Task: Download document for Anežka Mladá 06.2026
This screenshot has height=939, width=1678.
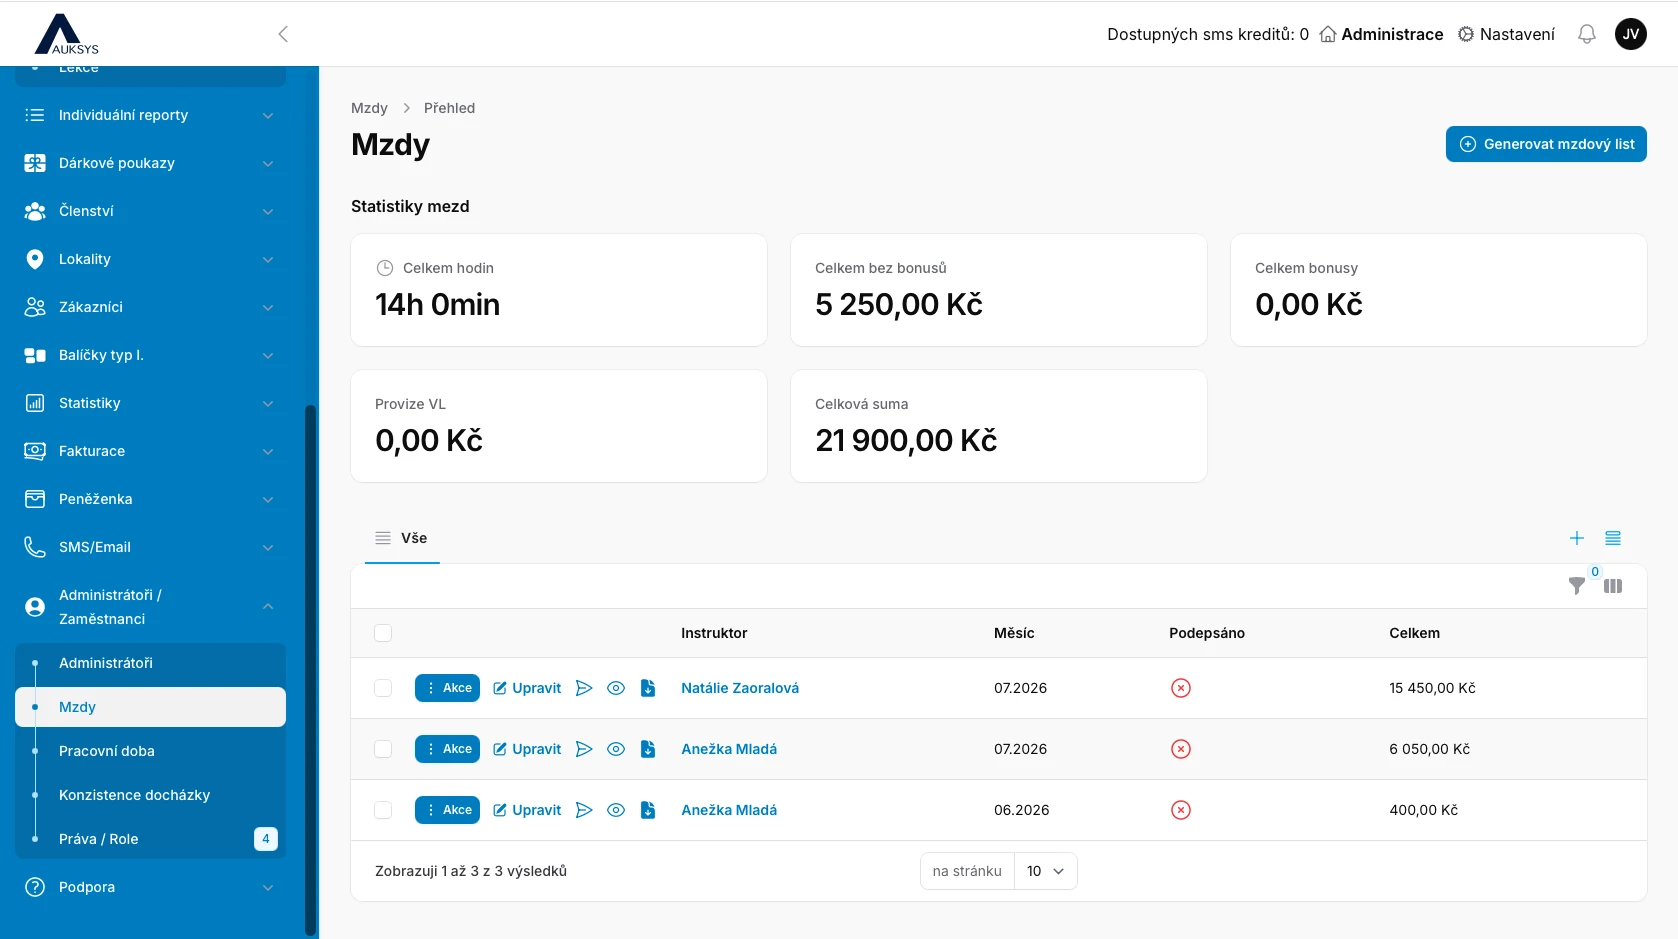Action: coord(648,810)
